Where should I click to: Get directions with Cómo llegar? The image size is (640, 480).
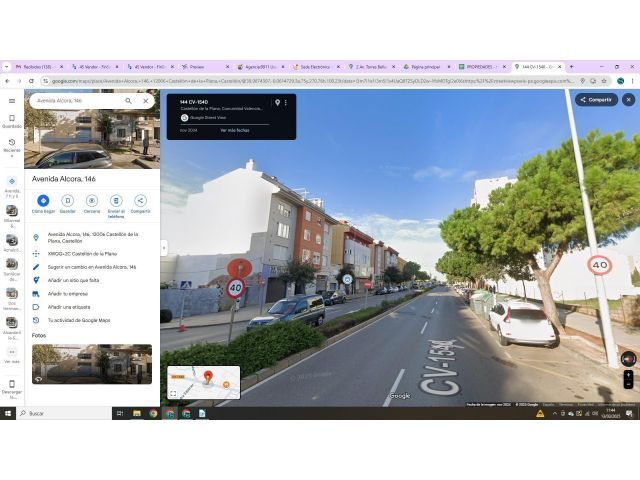[x=43, y=204]
